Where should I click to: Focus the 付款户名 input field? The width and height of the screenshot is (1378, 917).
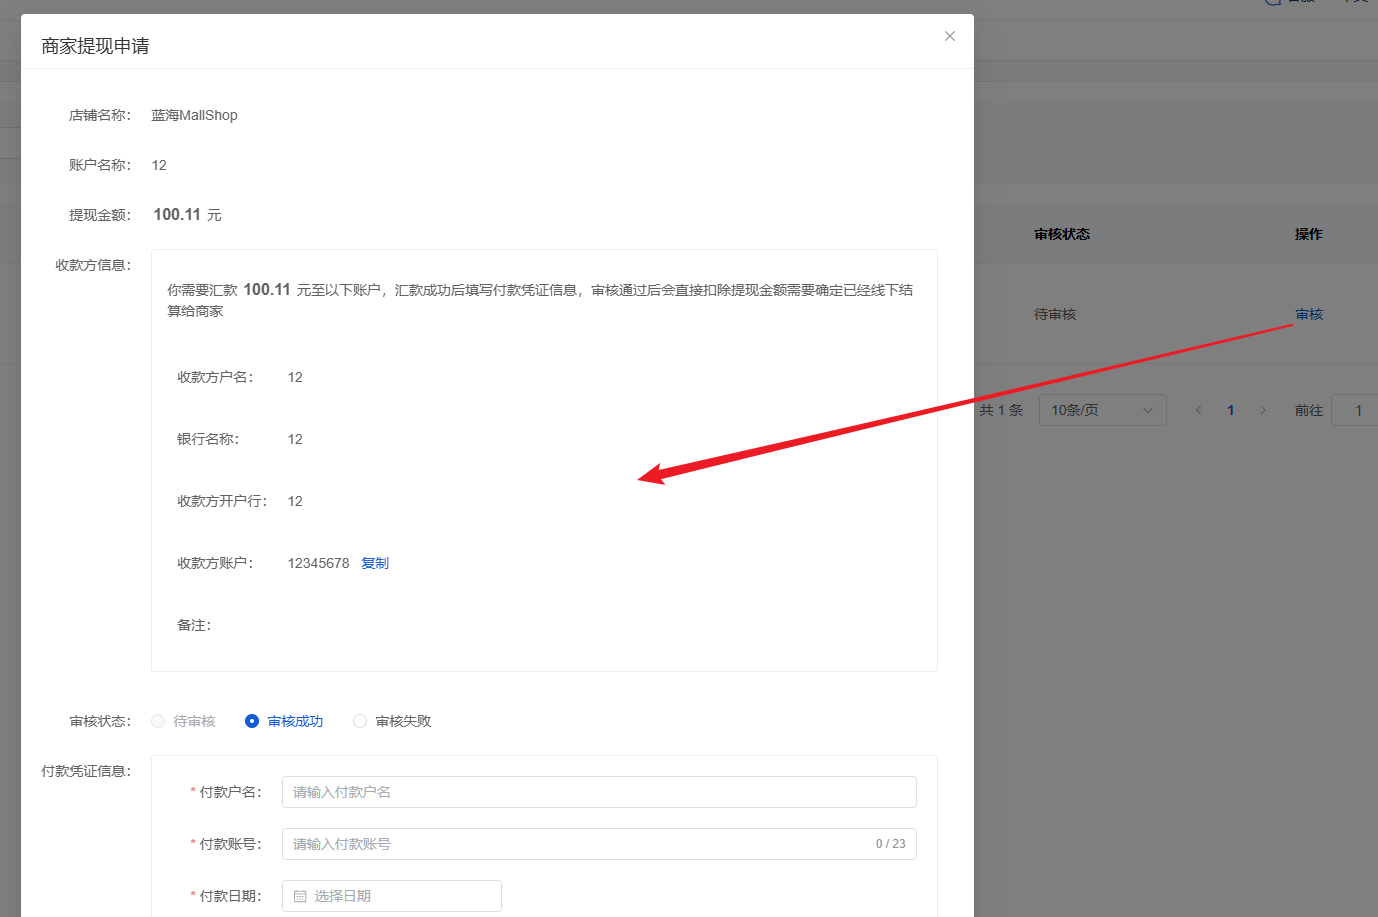point(599,792)
